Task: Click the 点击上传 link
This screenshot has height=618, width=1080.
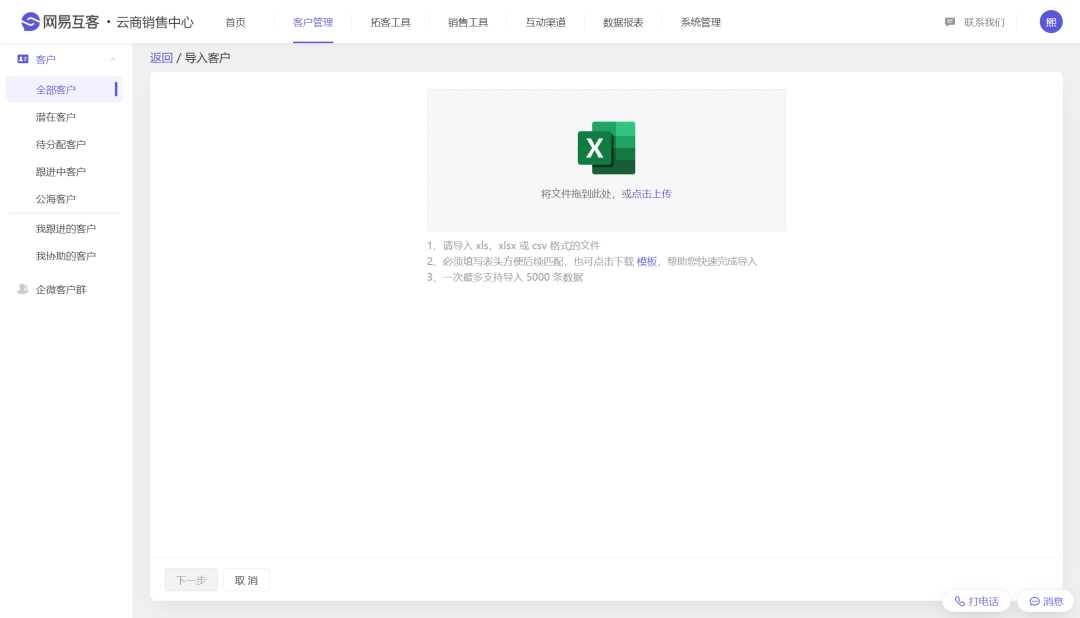Action: (652, 194)
